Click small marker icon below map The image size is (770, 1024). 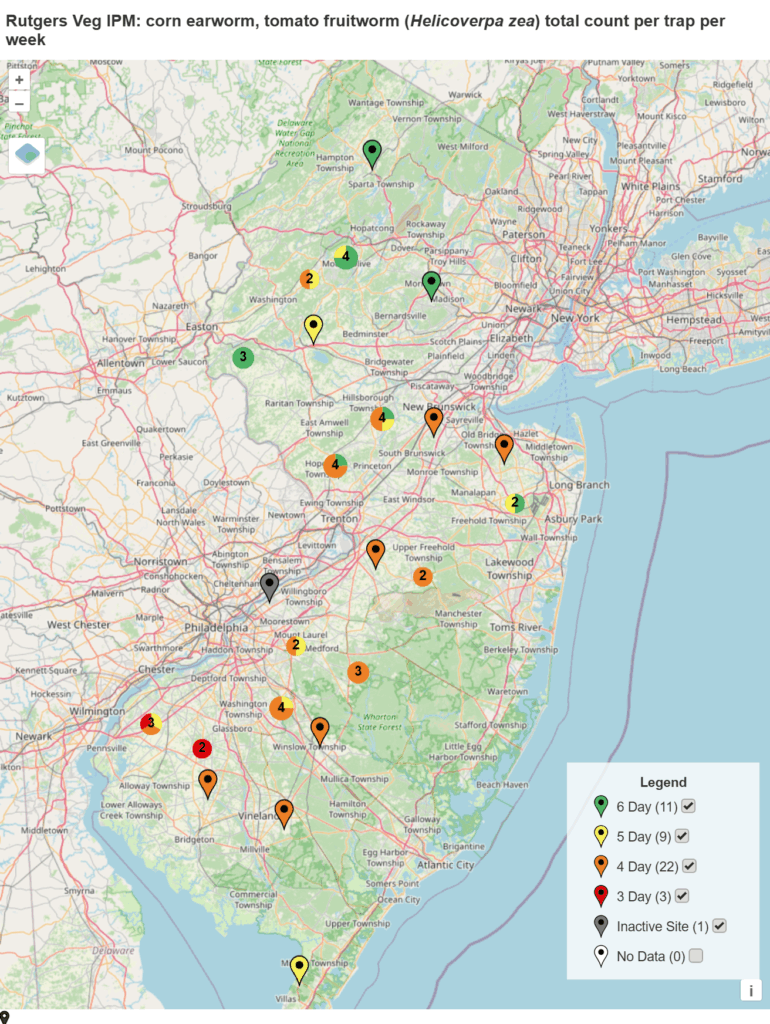(5, 1017)
